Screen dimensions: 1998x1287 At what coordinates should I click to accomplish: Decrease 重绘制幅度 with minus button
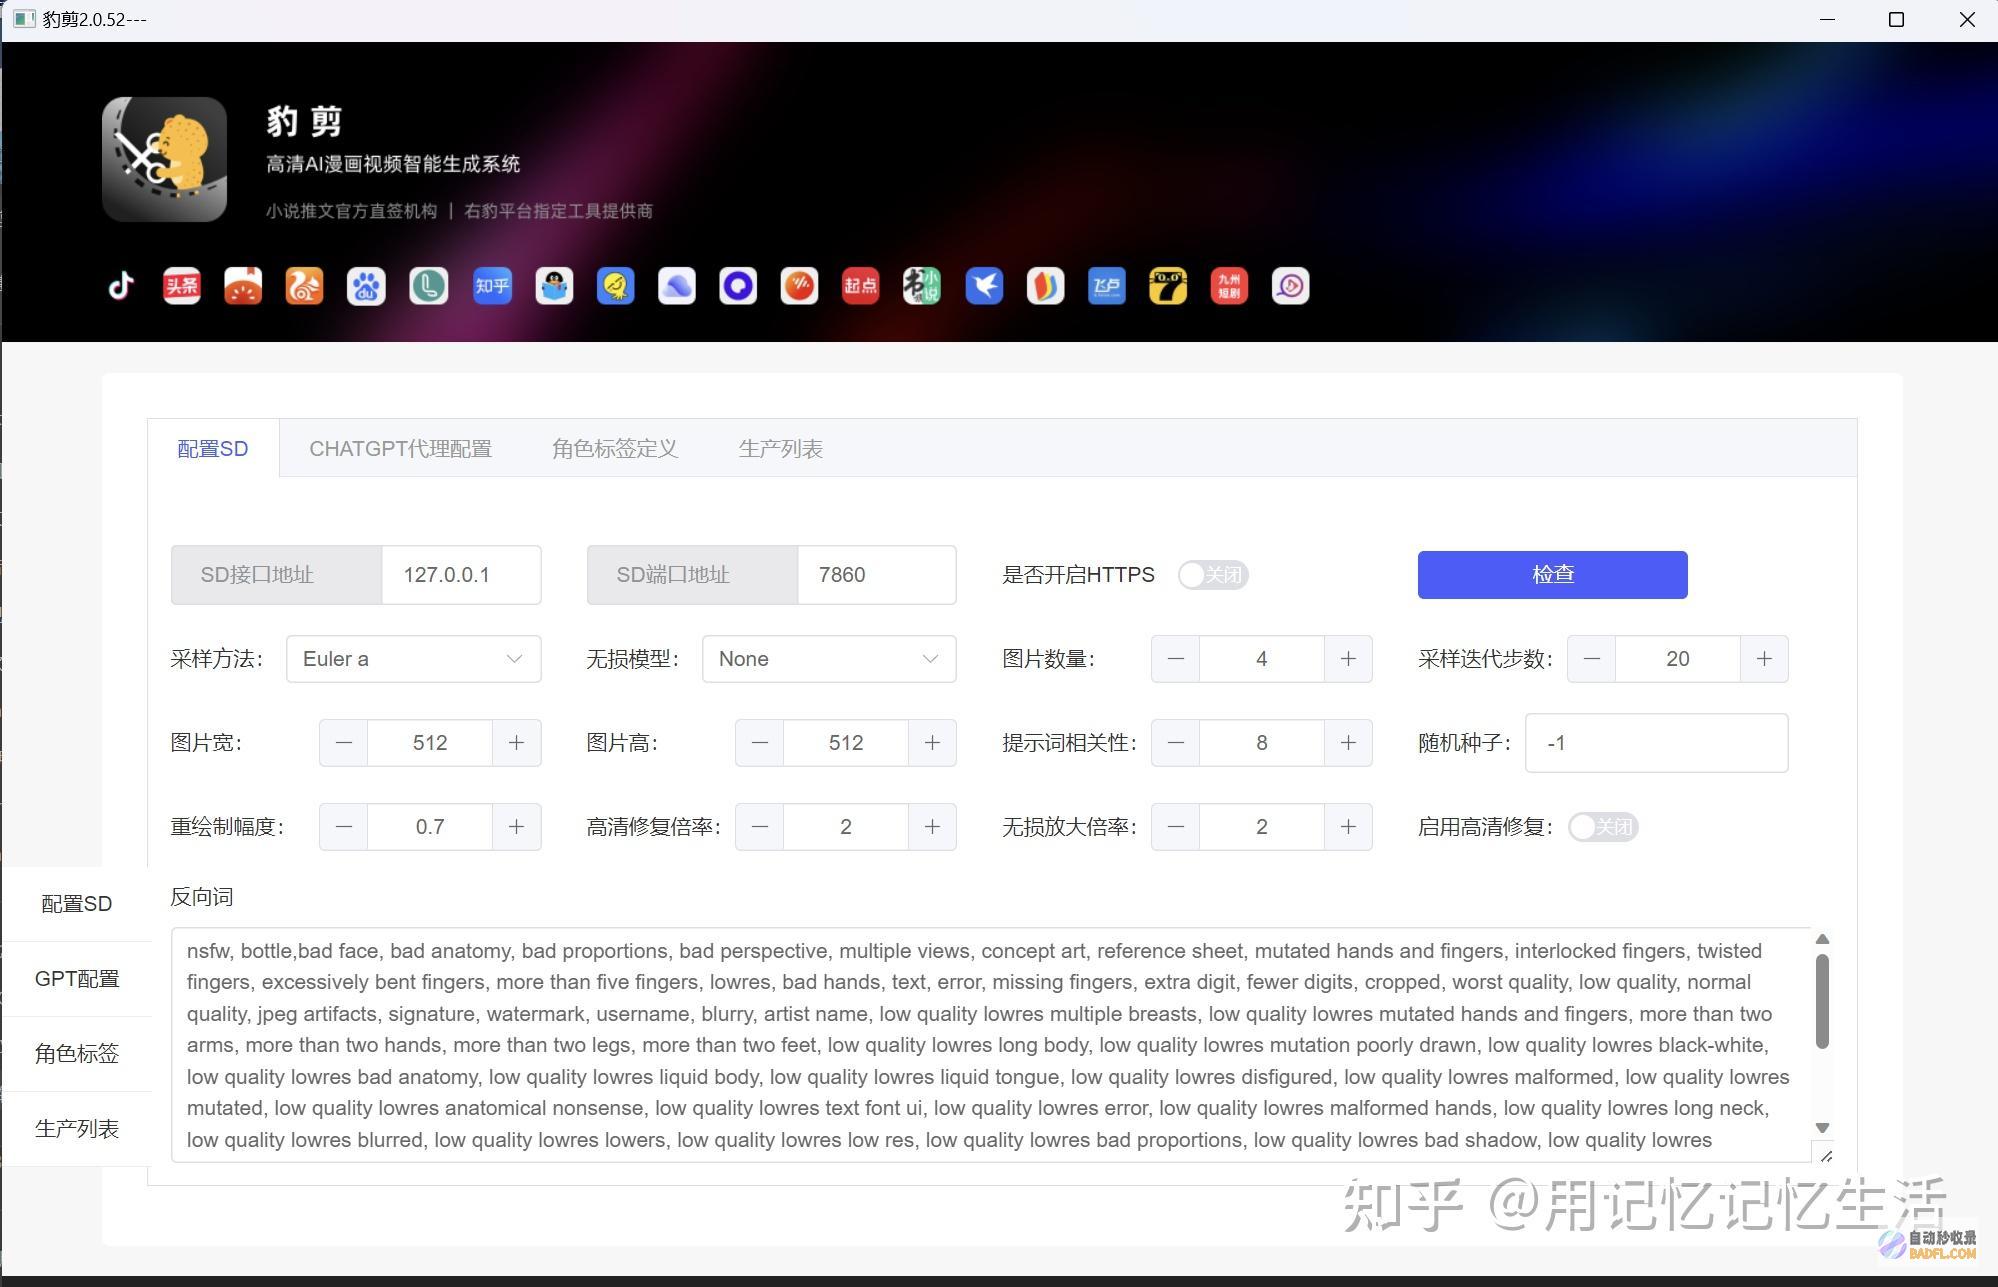(344, 827)
